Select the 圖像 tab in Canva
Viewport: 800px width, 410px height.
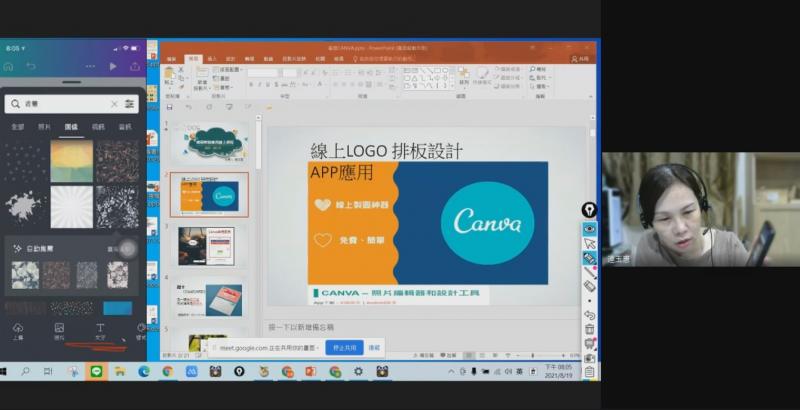[71, 127]
